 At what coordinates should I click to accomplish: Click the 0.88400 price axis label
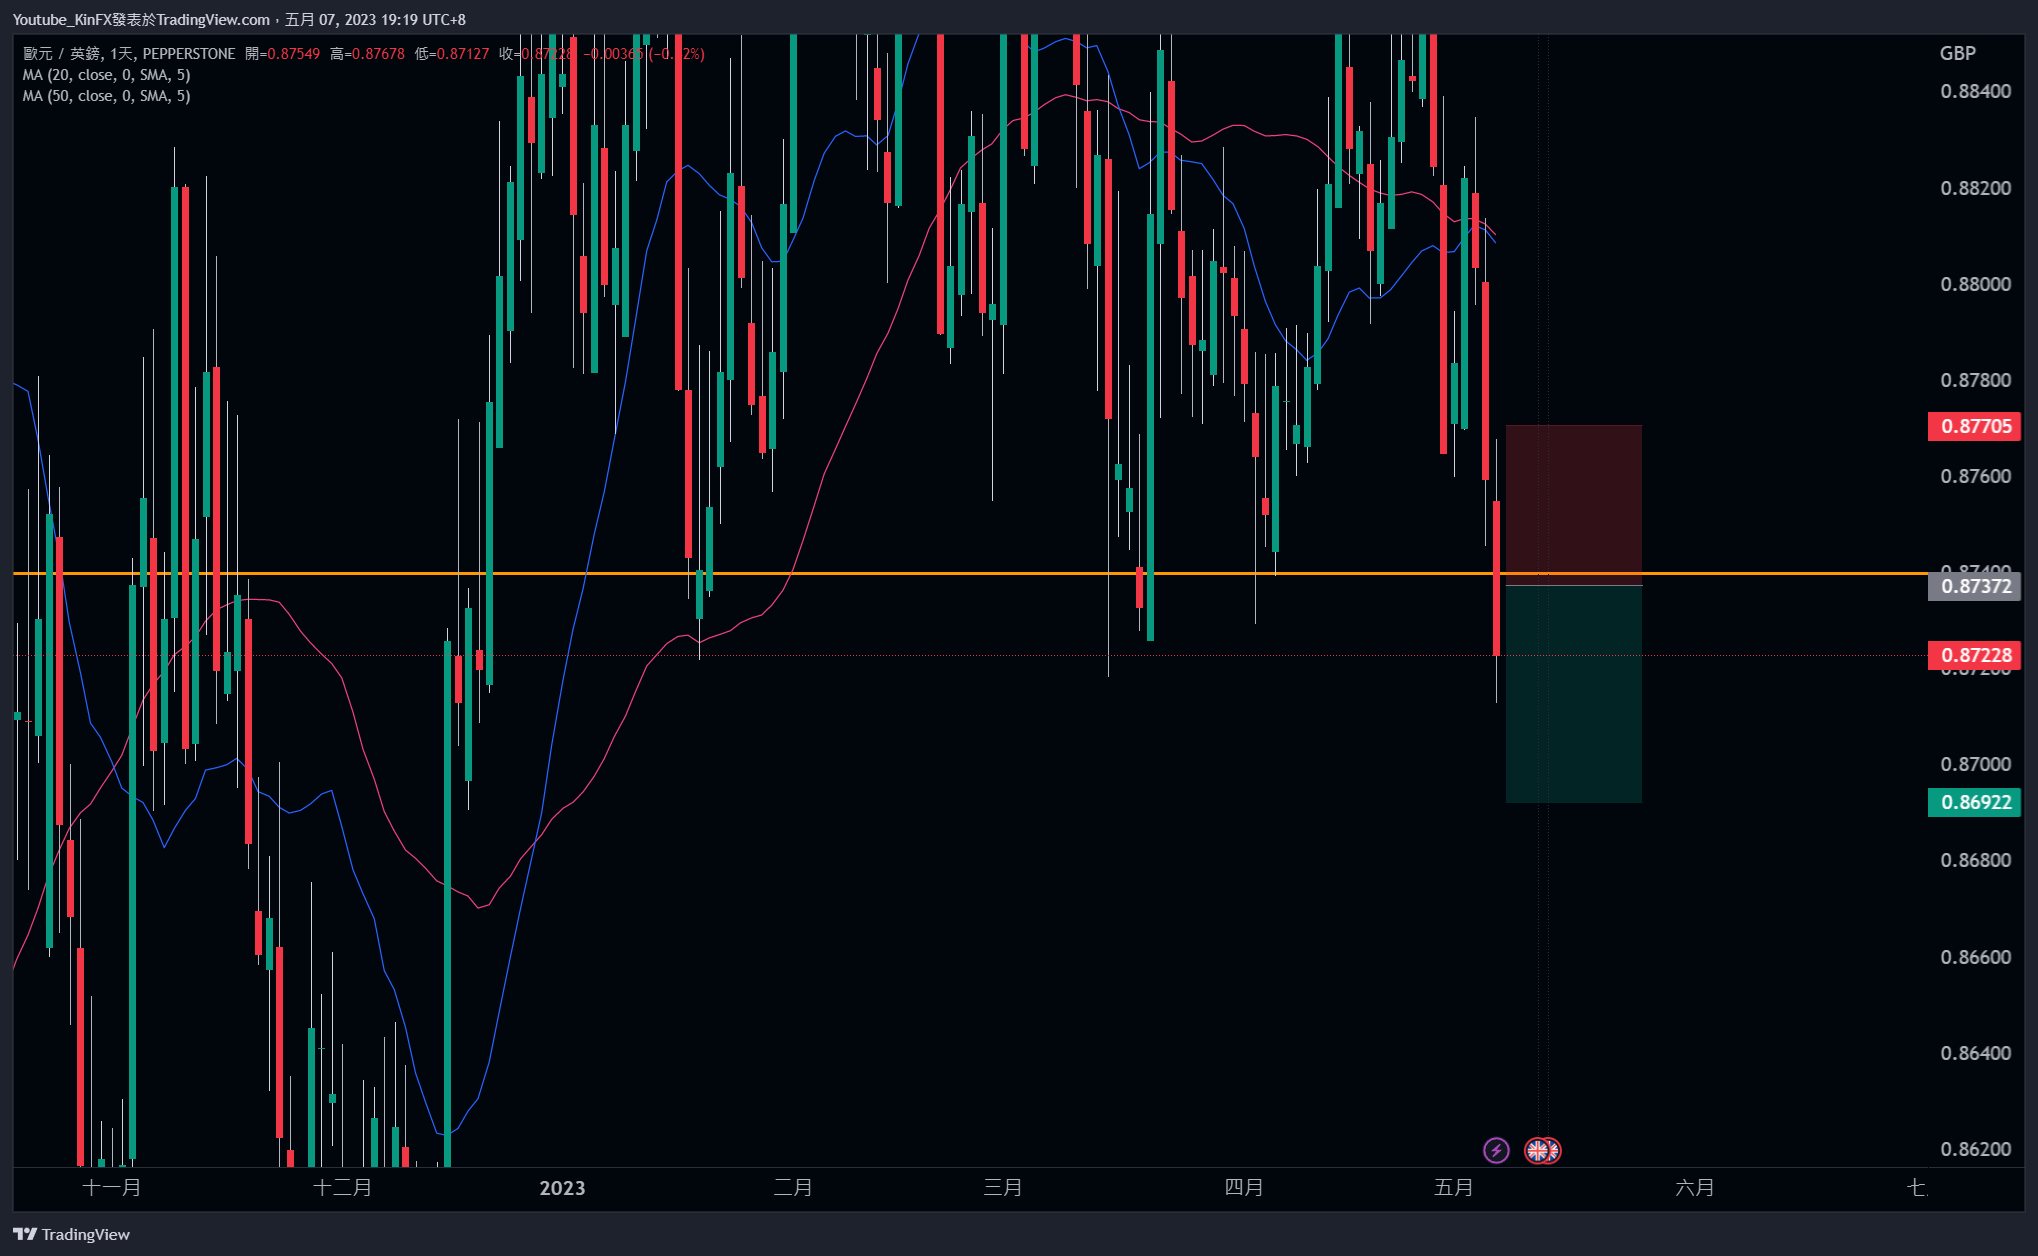coord(1975,92)
